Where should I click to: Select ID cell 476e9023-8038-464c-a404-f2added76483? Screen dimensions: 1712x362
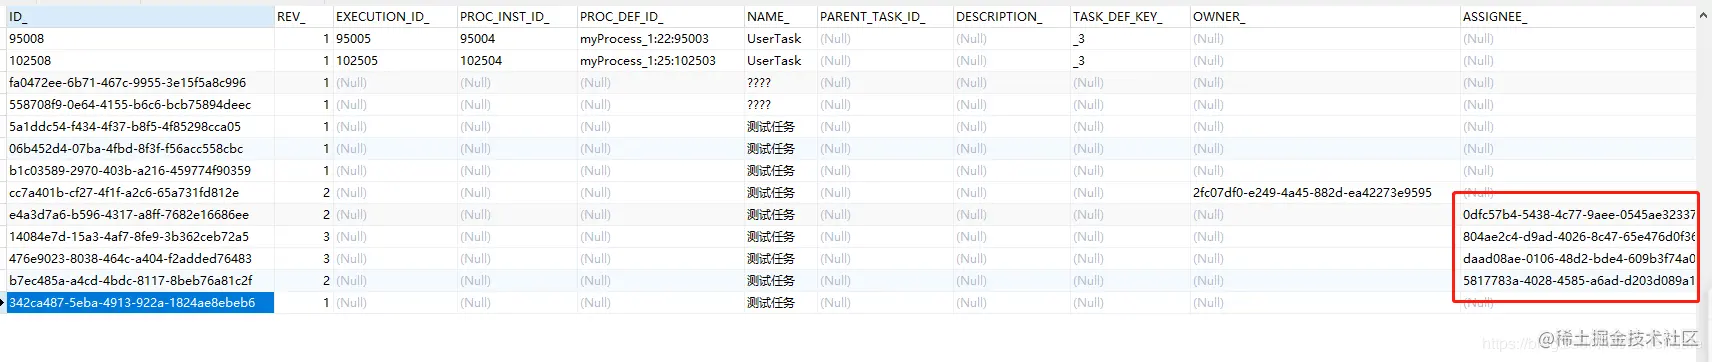pyautogui.click(x=140, y=259)
